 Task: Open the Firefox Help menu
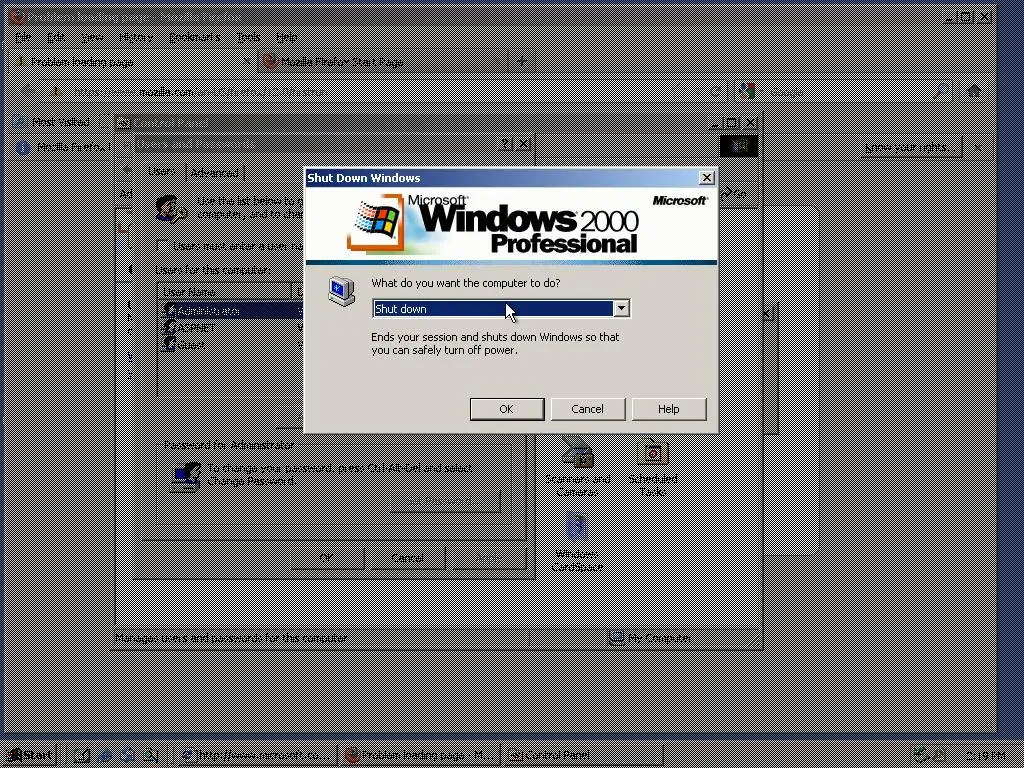point(287,37)
